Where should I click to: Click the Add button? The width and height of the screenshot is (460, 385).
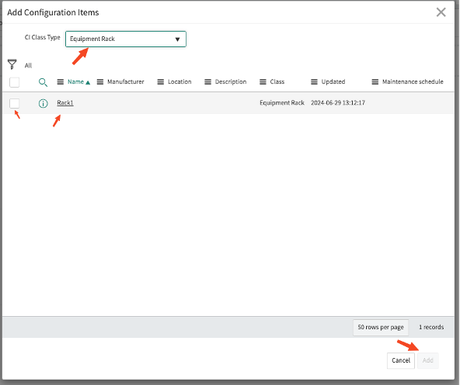[x=428, y=360]
